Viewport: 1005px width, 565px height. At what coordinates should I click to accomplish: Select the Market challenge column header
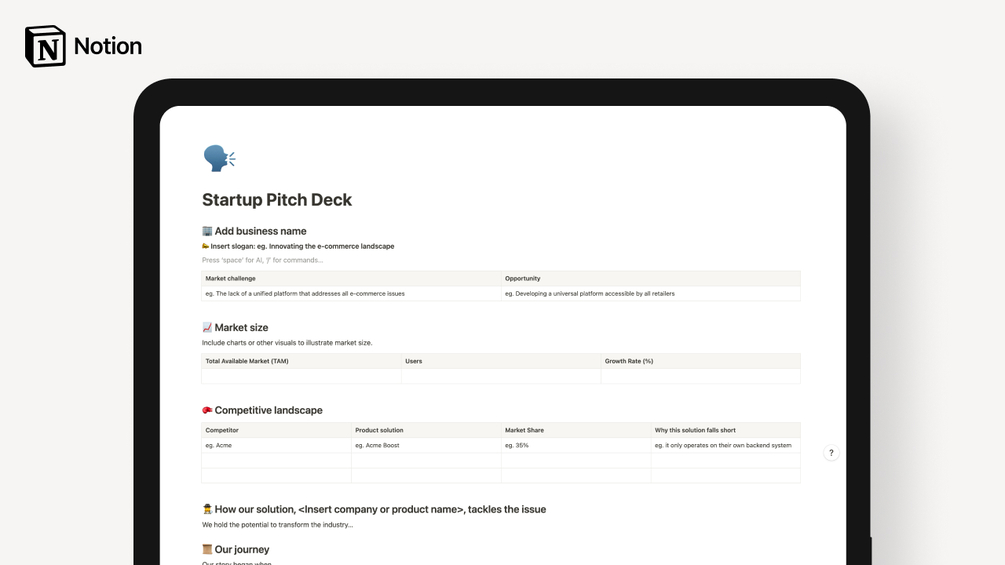[x=231, y=279]
